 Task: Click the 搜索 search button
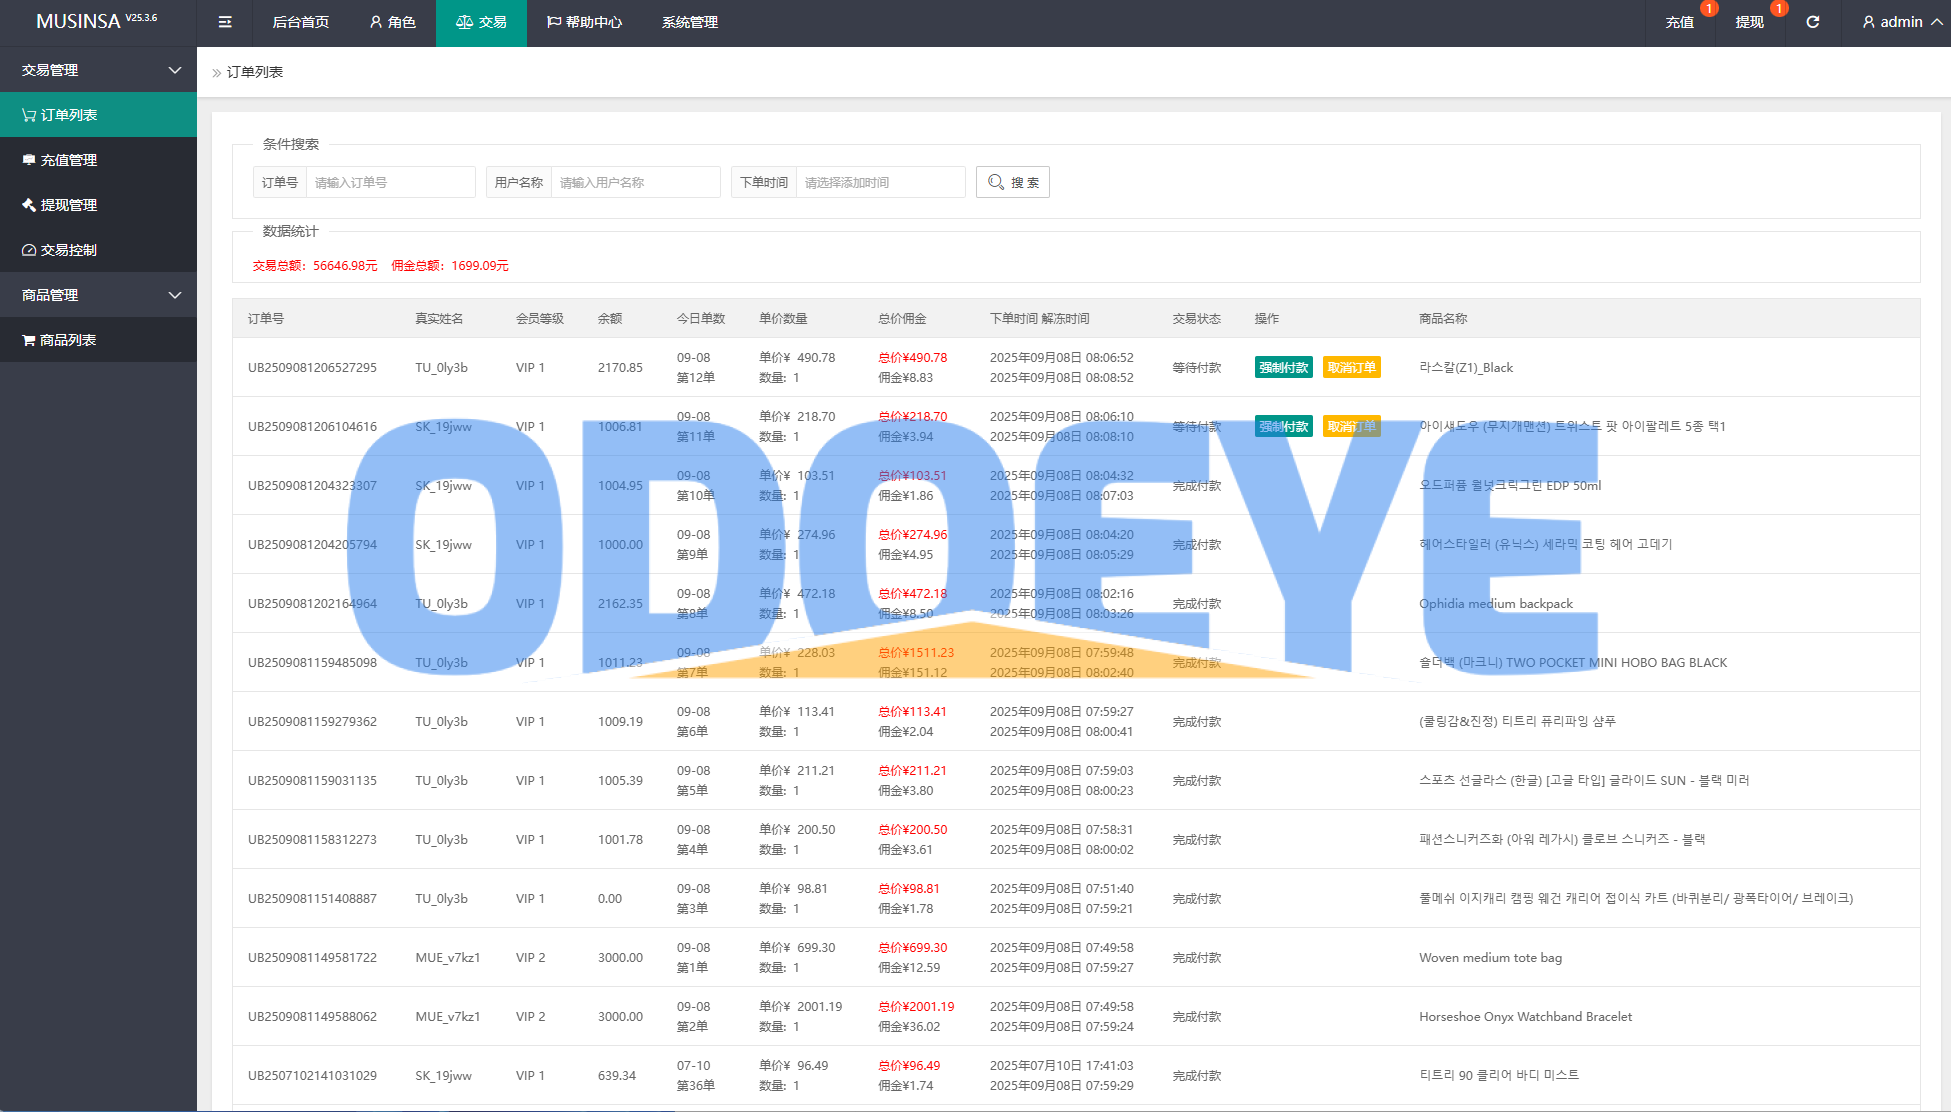point(1012,182)
